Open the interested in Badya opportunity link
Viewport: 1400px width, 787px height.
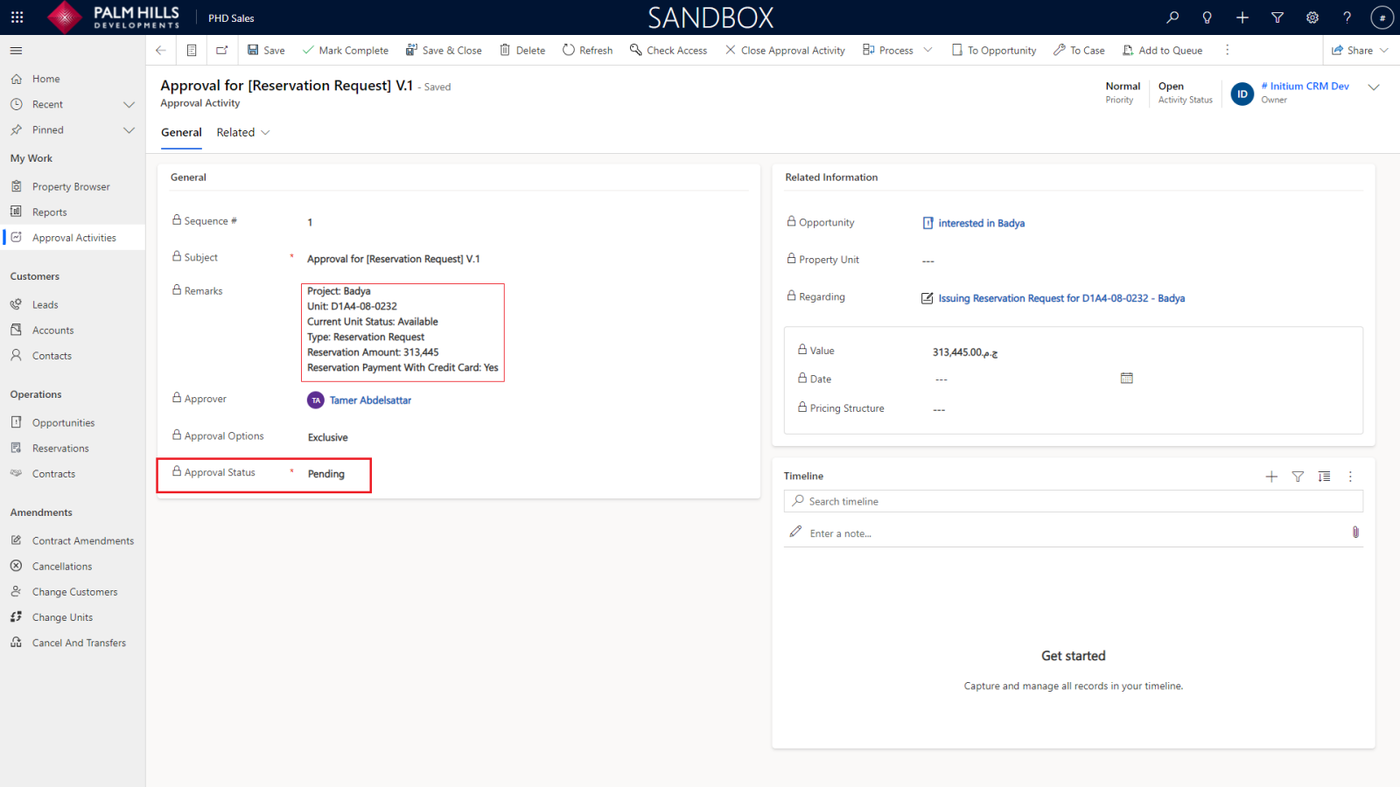coord(981,223)
